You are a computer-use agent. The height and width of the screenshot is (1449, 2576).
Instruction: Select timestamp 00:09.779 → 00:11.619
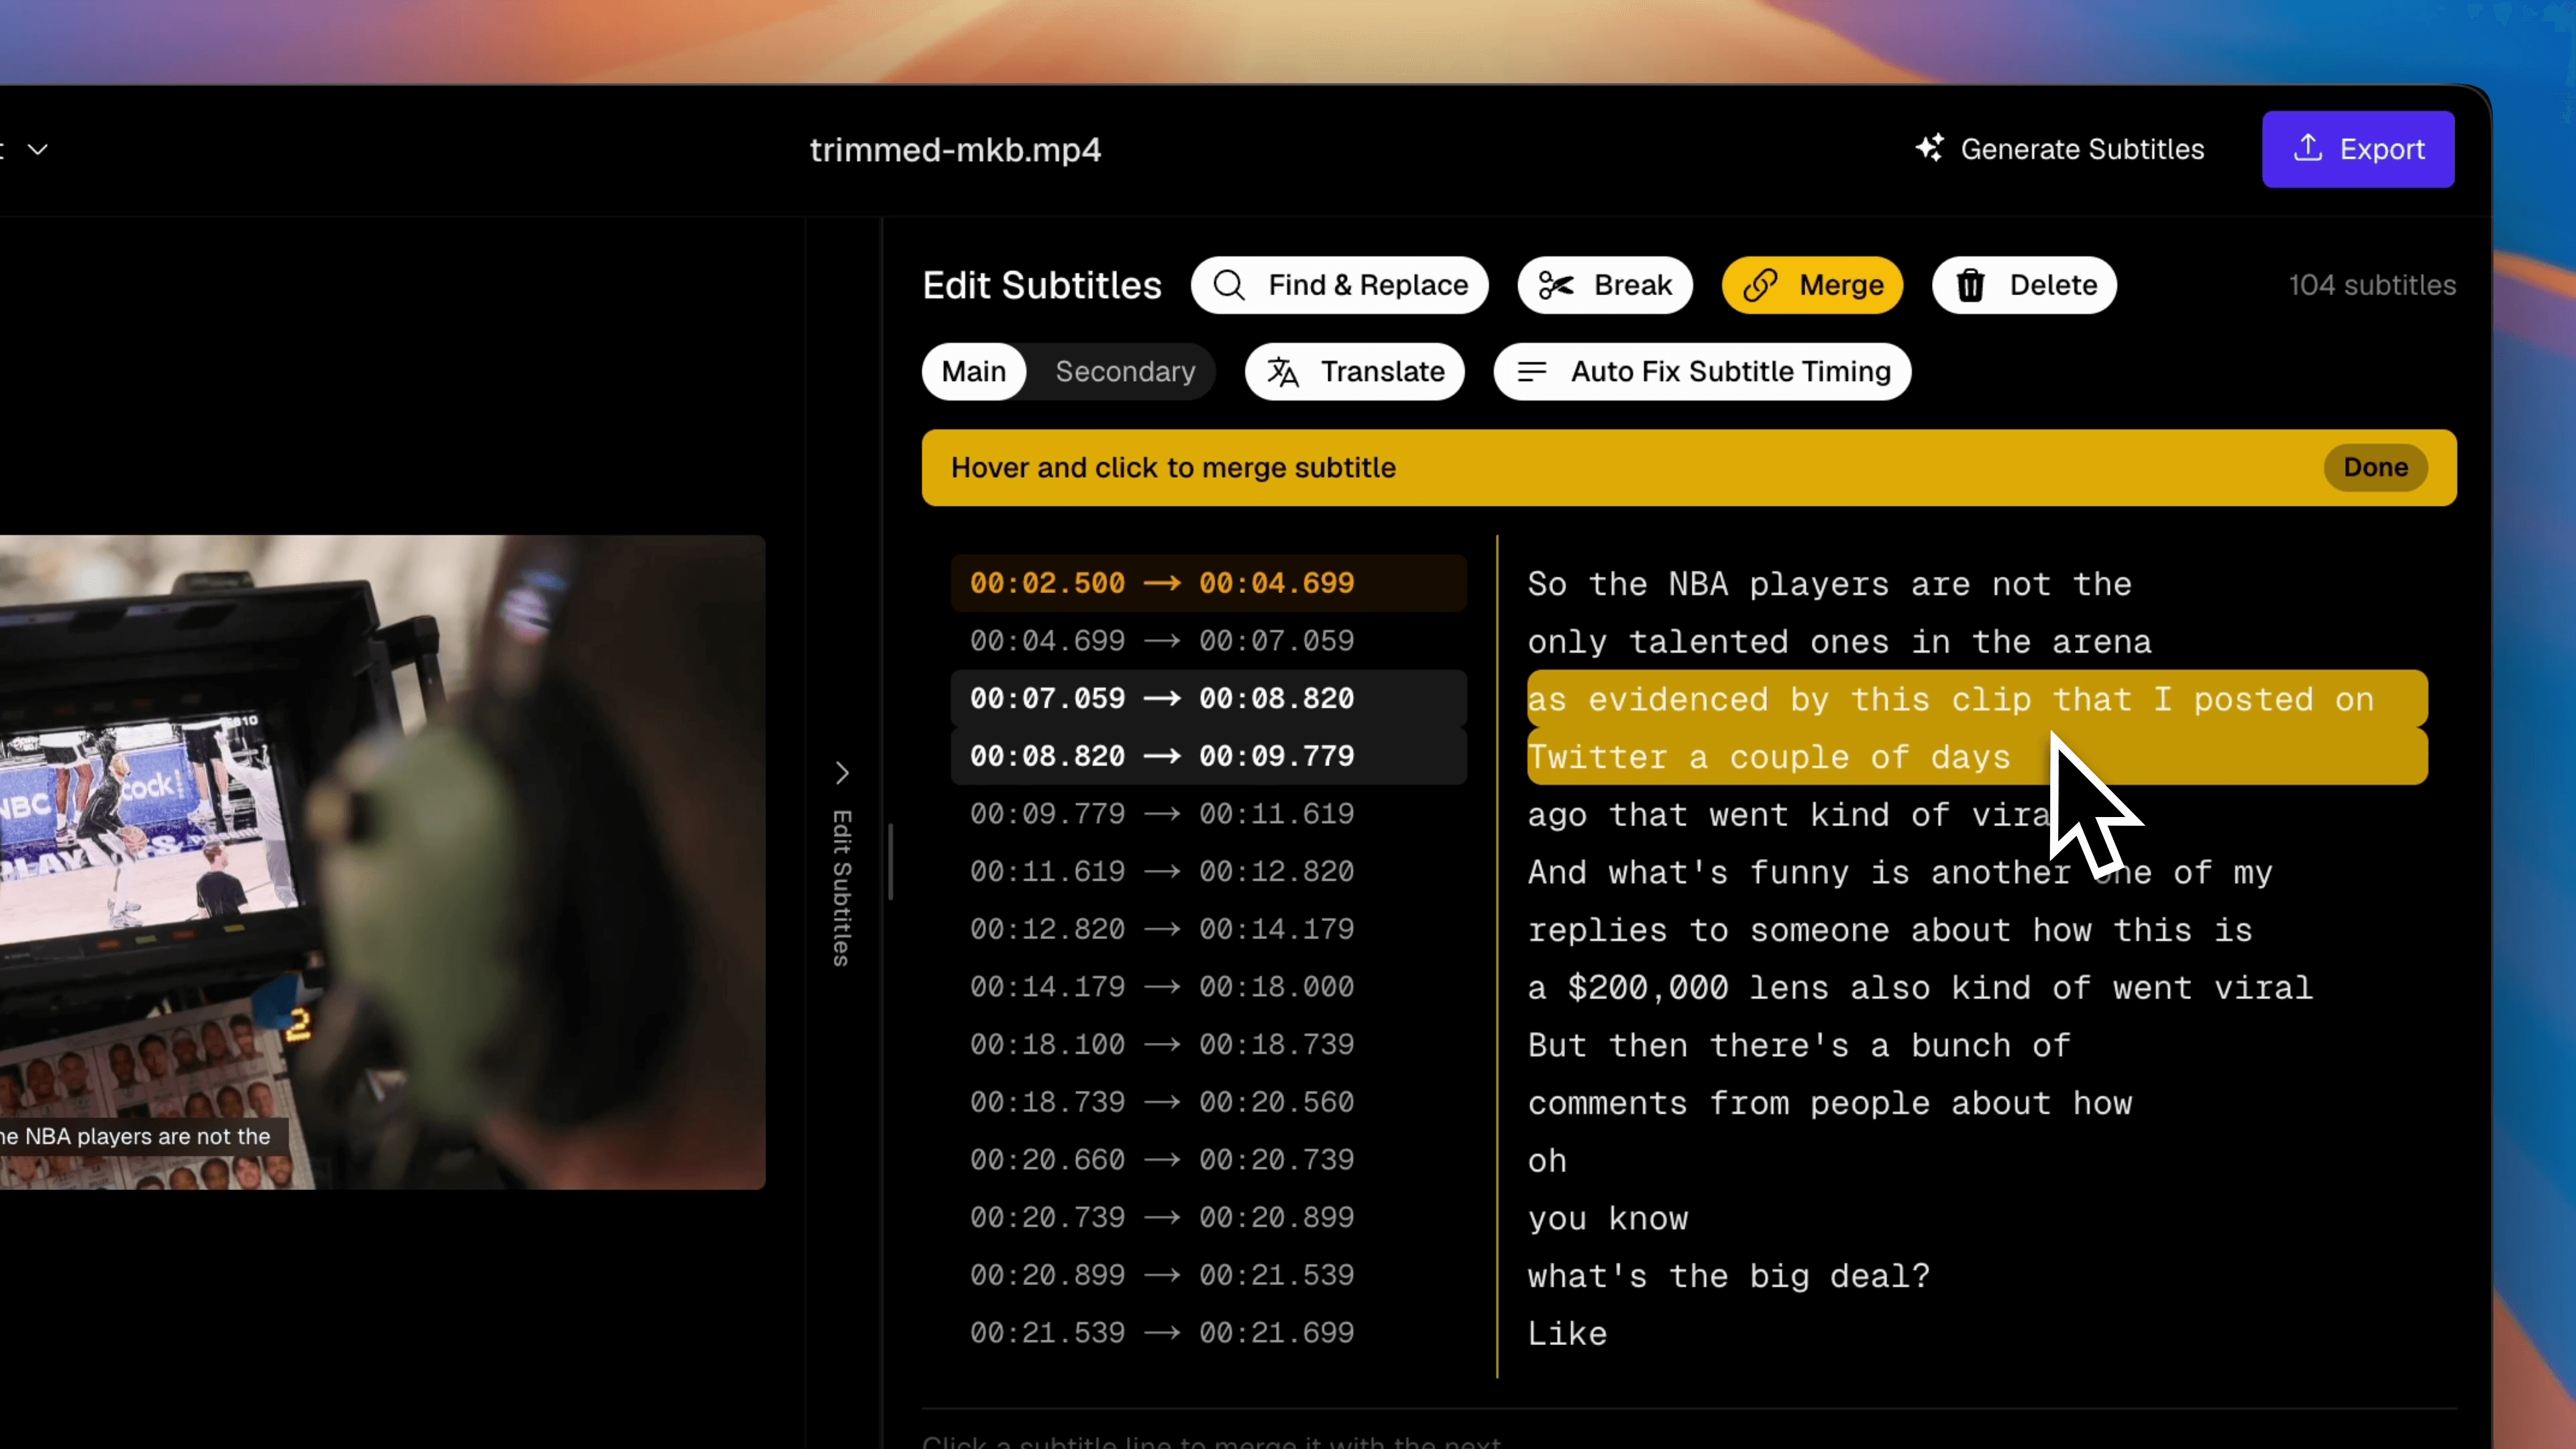tap(1208, 814)
